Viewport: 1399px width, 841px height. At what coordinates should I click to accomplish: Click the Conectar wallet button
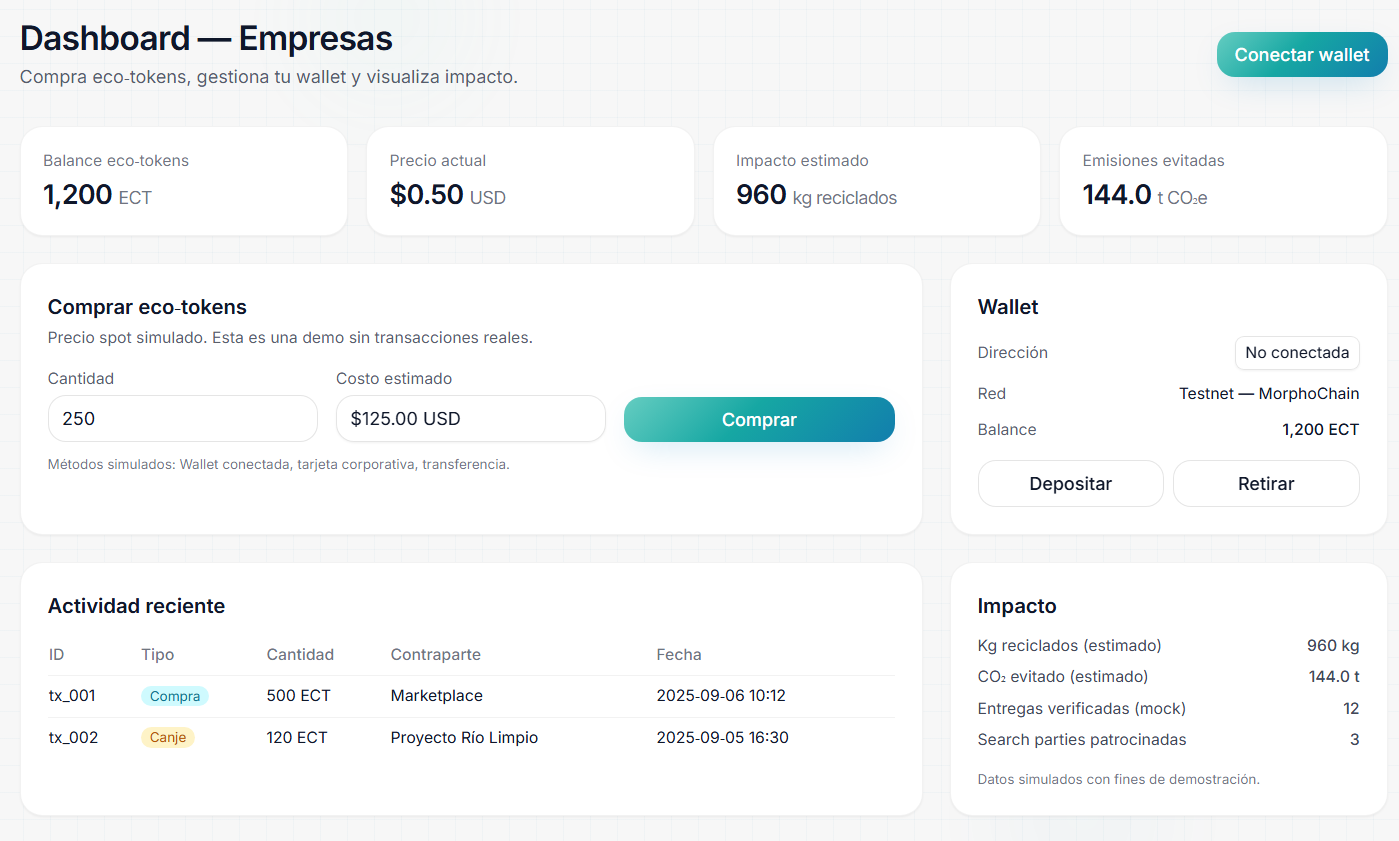point(1302,55)
